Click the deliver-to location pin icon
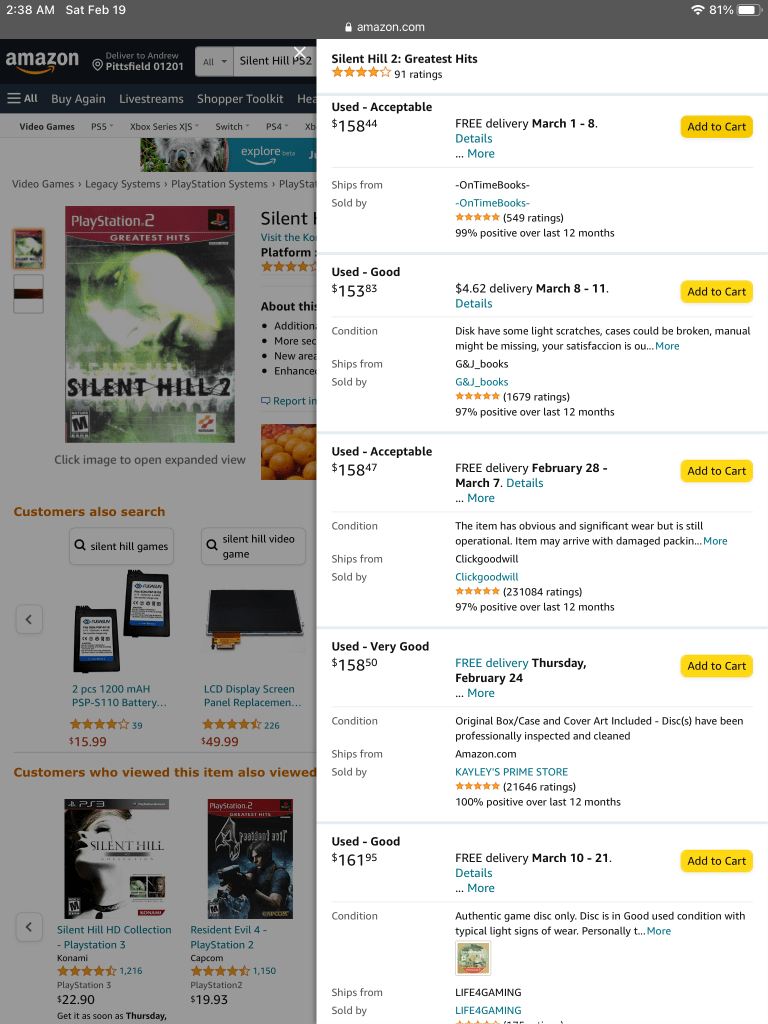Viewport: 768px width, 1024px height. [98, 66]
